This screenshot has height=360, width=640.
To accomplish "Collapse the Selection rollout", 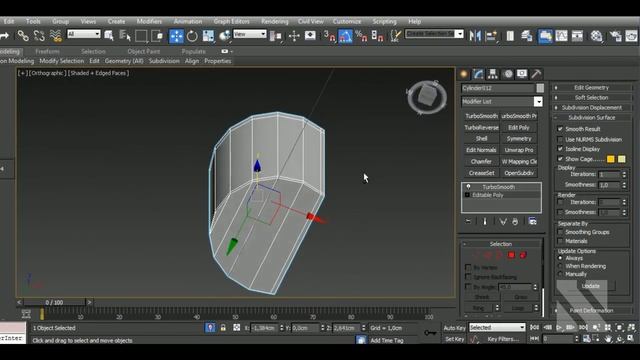I will coord(501,244).
